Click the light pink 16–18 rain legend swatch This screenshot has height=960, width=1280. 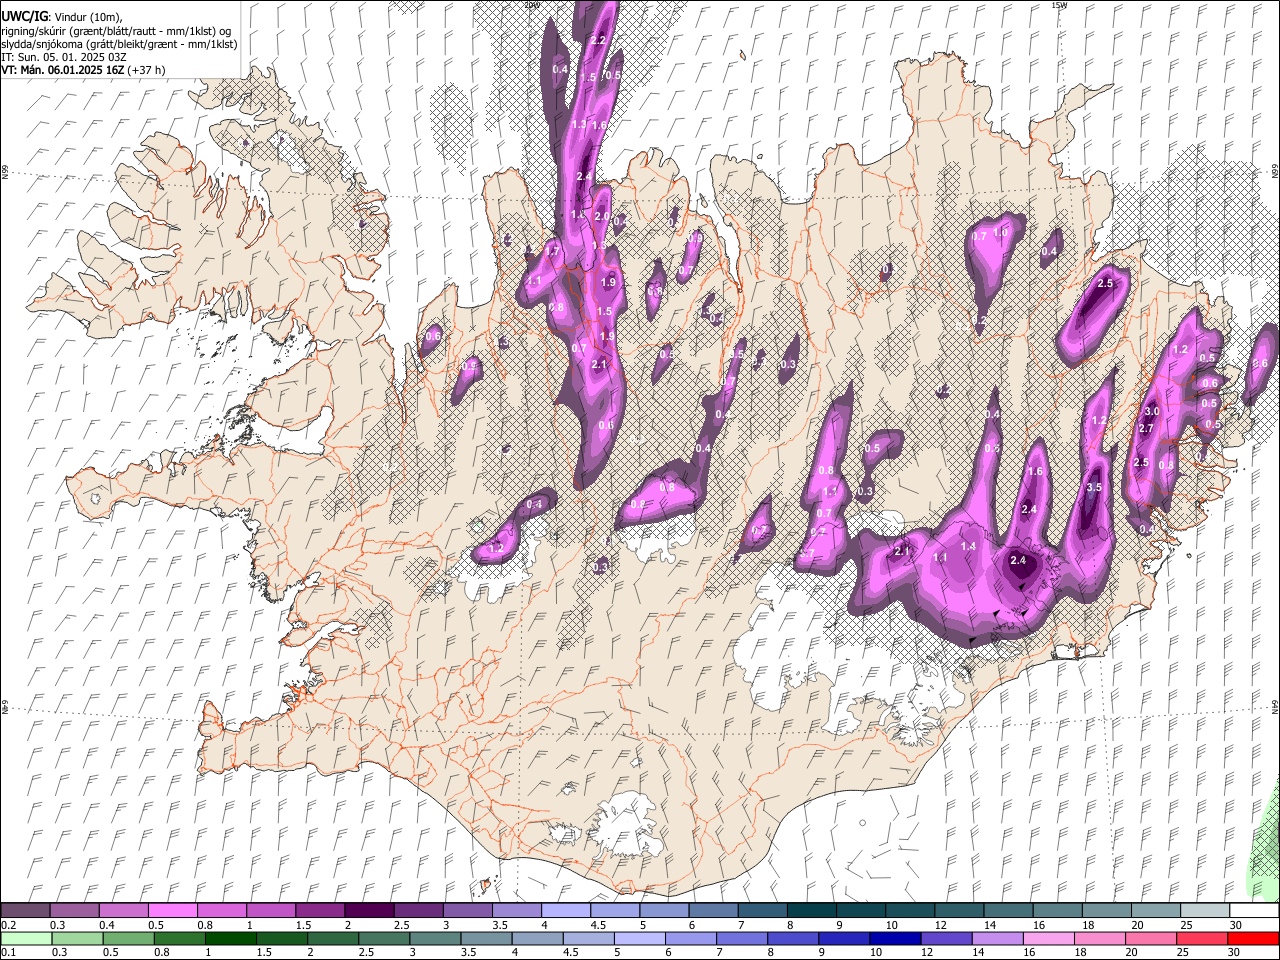coord(1048,938)
